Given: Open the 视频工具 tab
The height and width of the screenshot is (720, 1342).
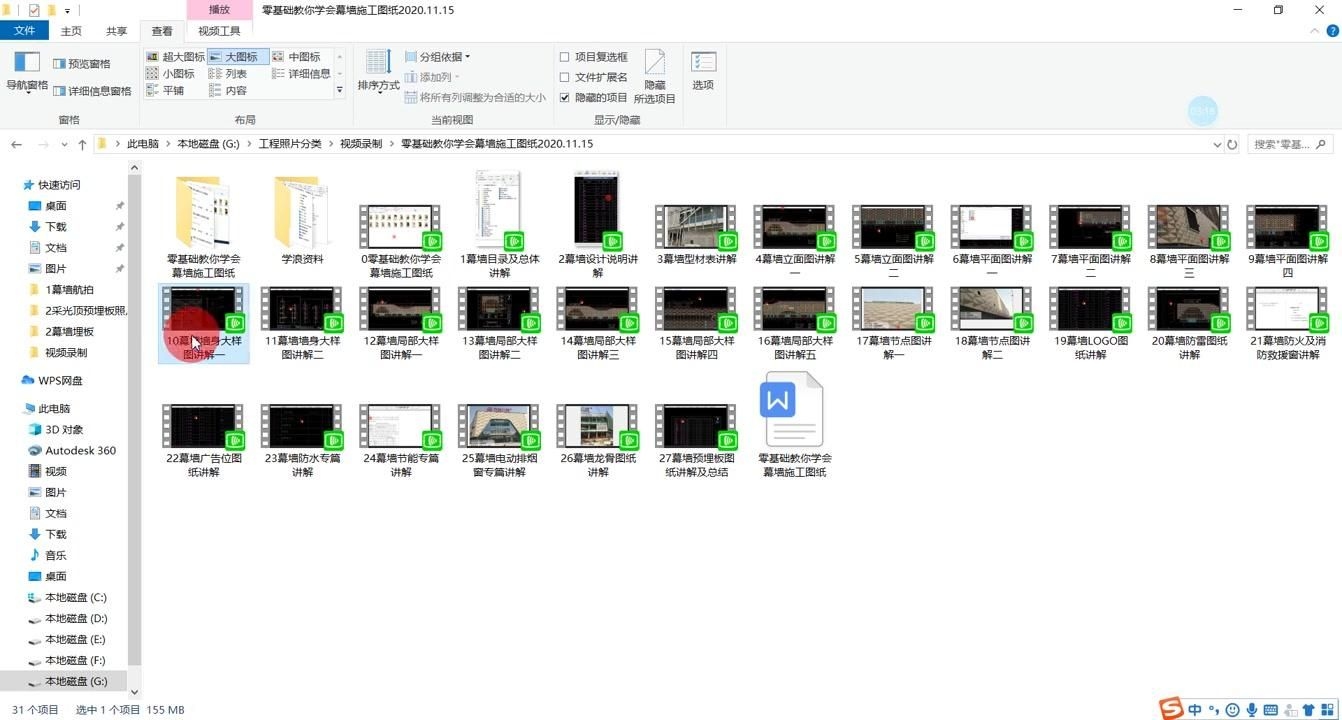Looking at the screenshot, I should coord(219,31).
